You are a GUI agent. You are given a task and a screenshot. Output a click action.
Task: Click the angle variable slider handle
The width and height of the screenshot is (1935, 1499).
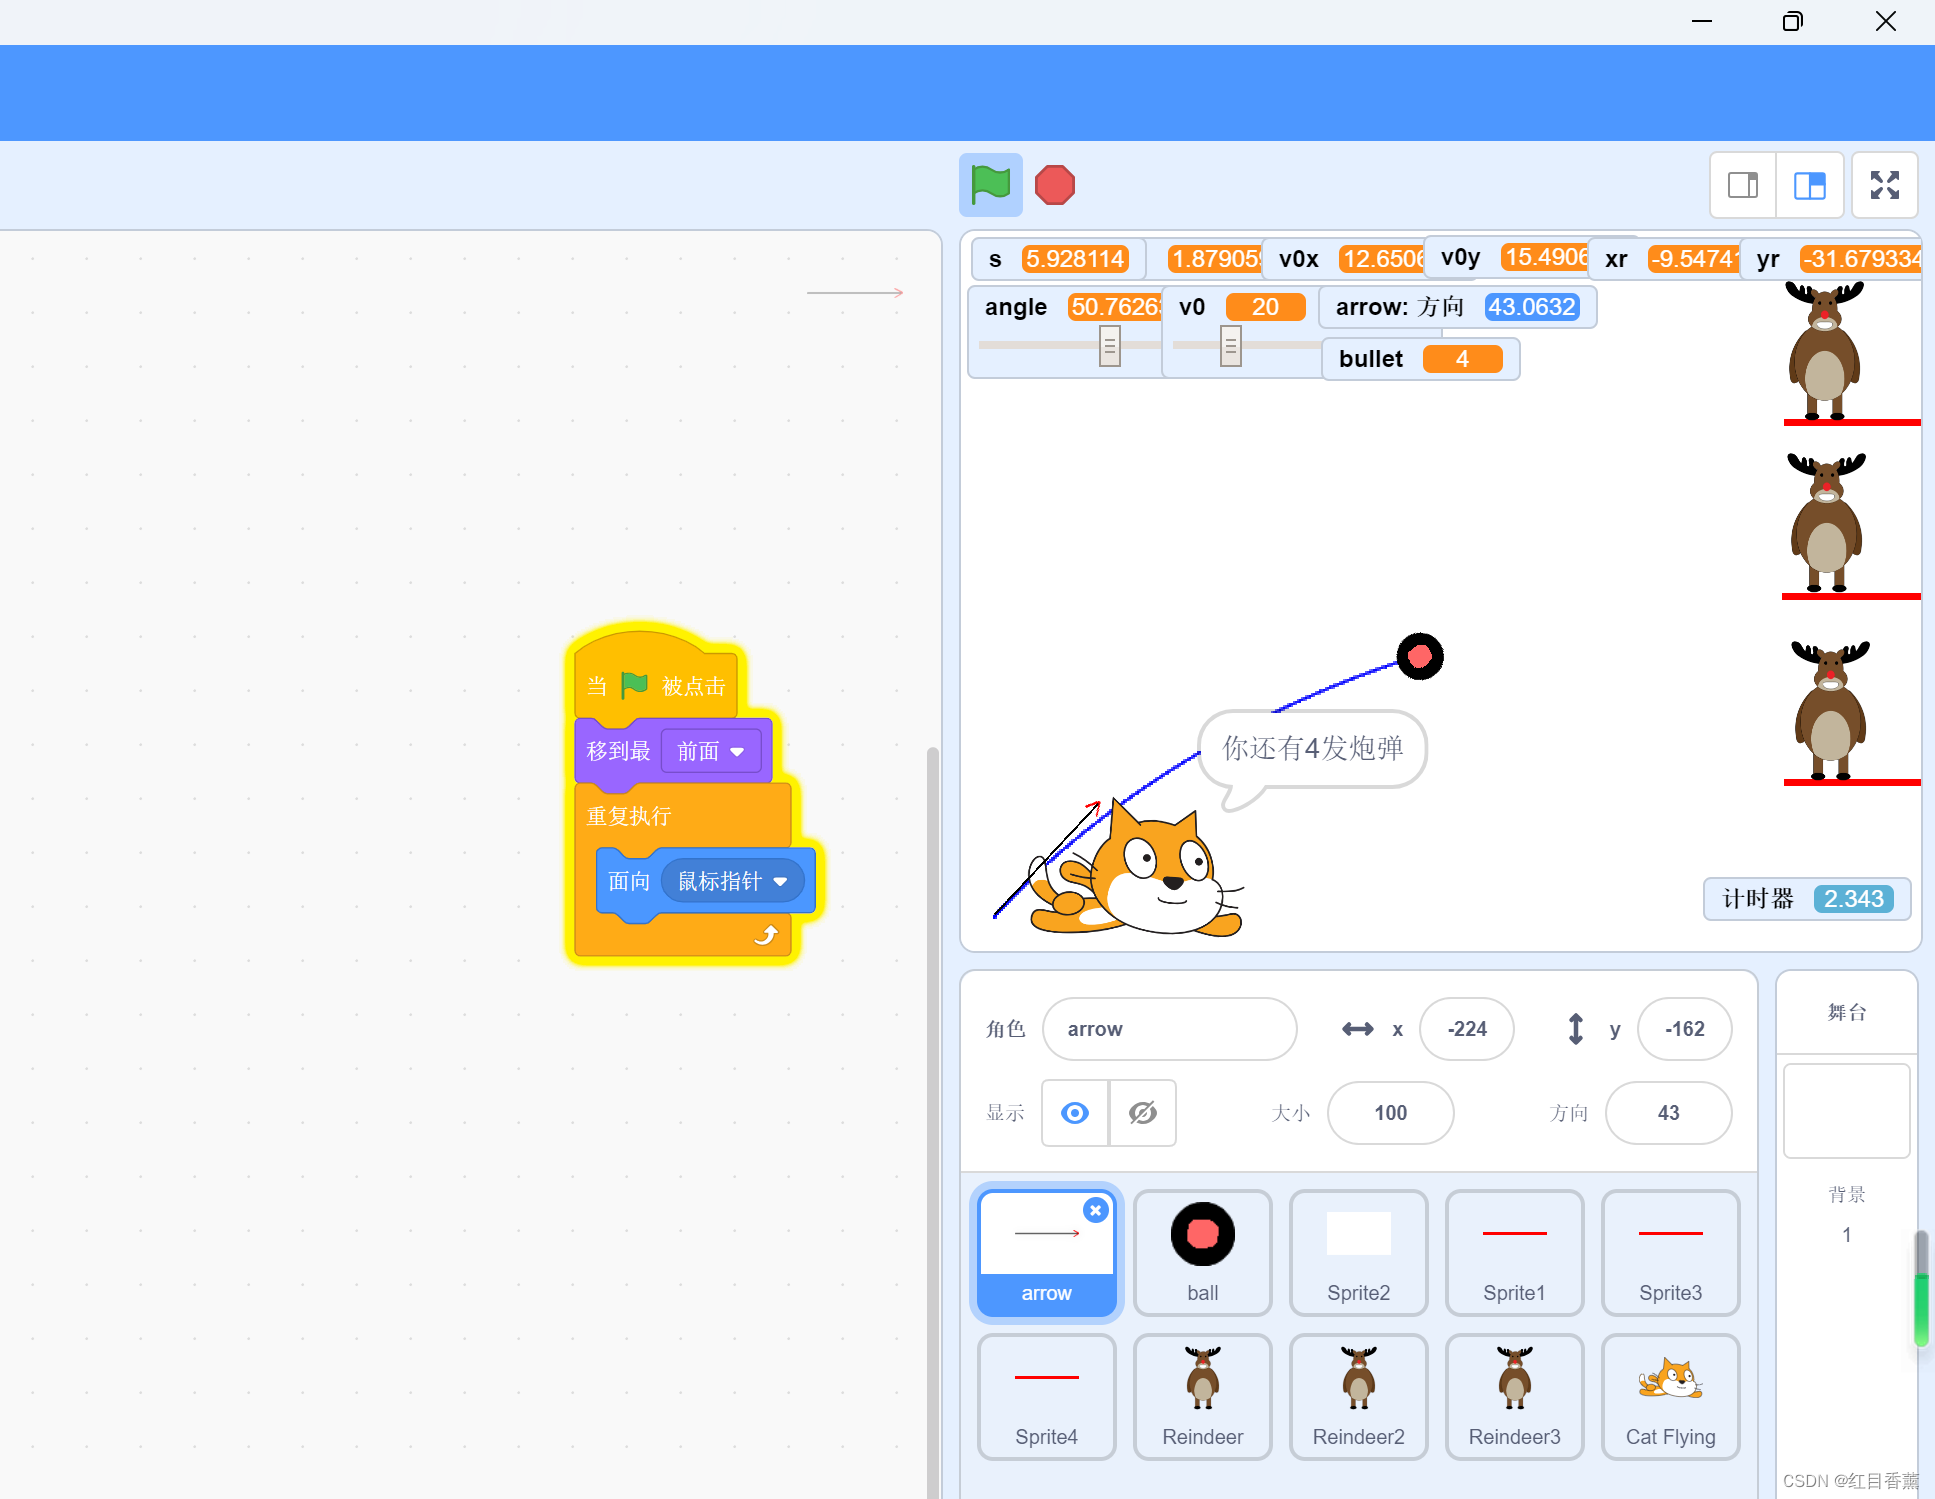pyautogui.click(x=1109, y=346)
